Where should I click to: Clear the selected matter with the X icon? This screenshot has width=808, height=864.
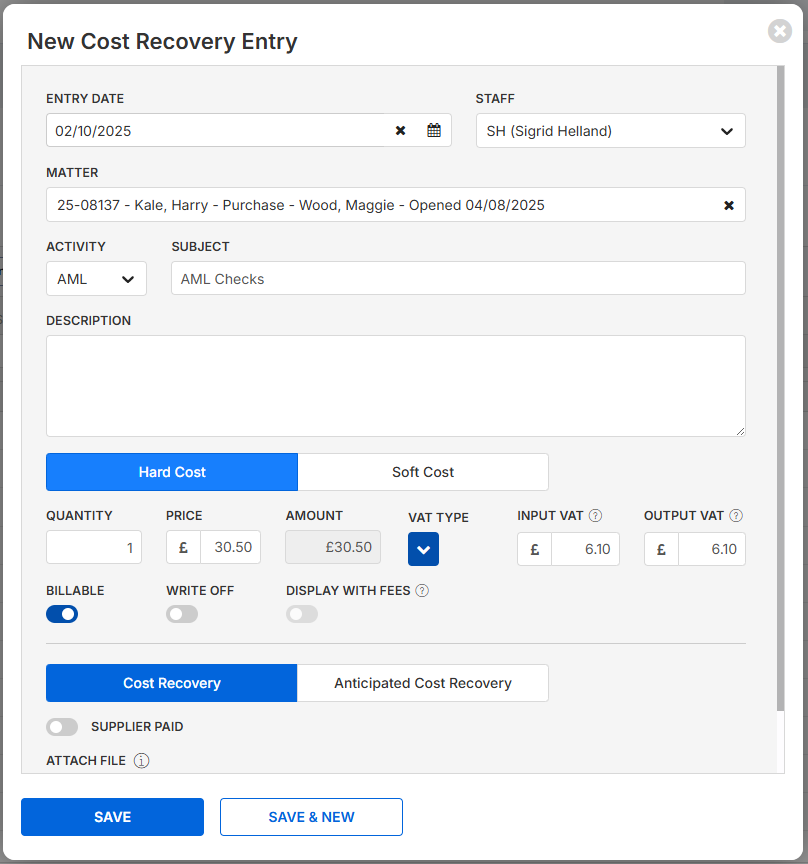click(729, 205)
